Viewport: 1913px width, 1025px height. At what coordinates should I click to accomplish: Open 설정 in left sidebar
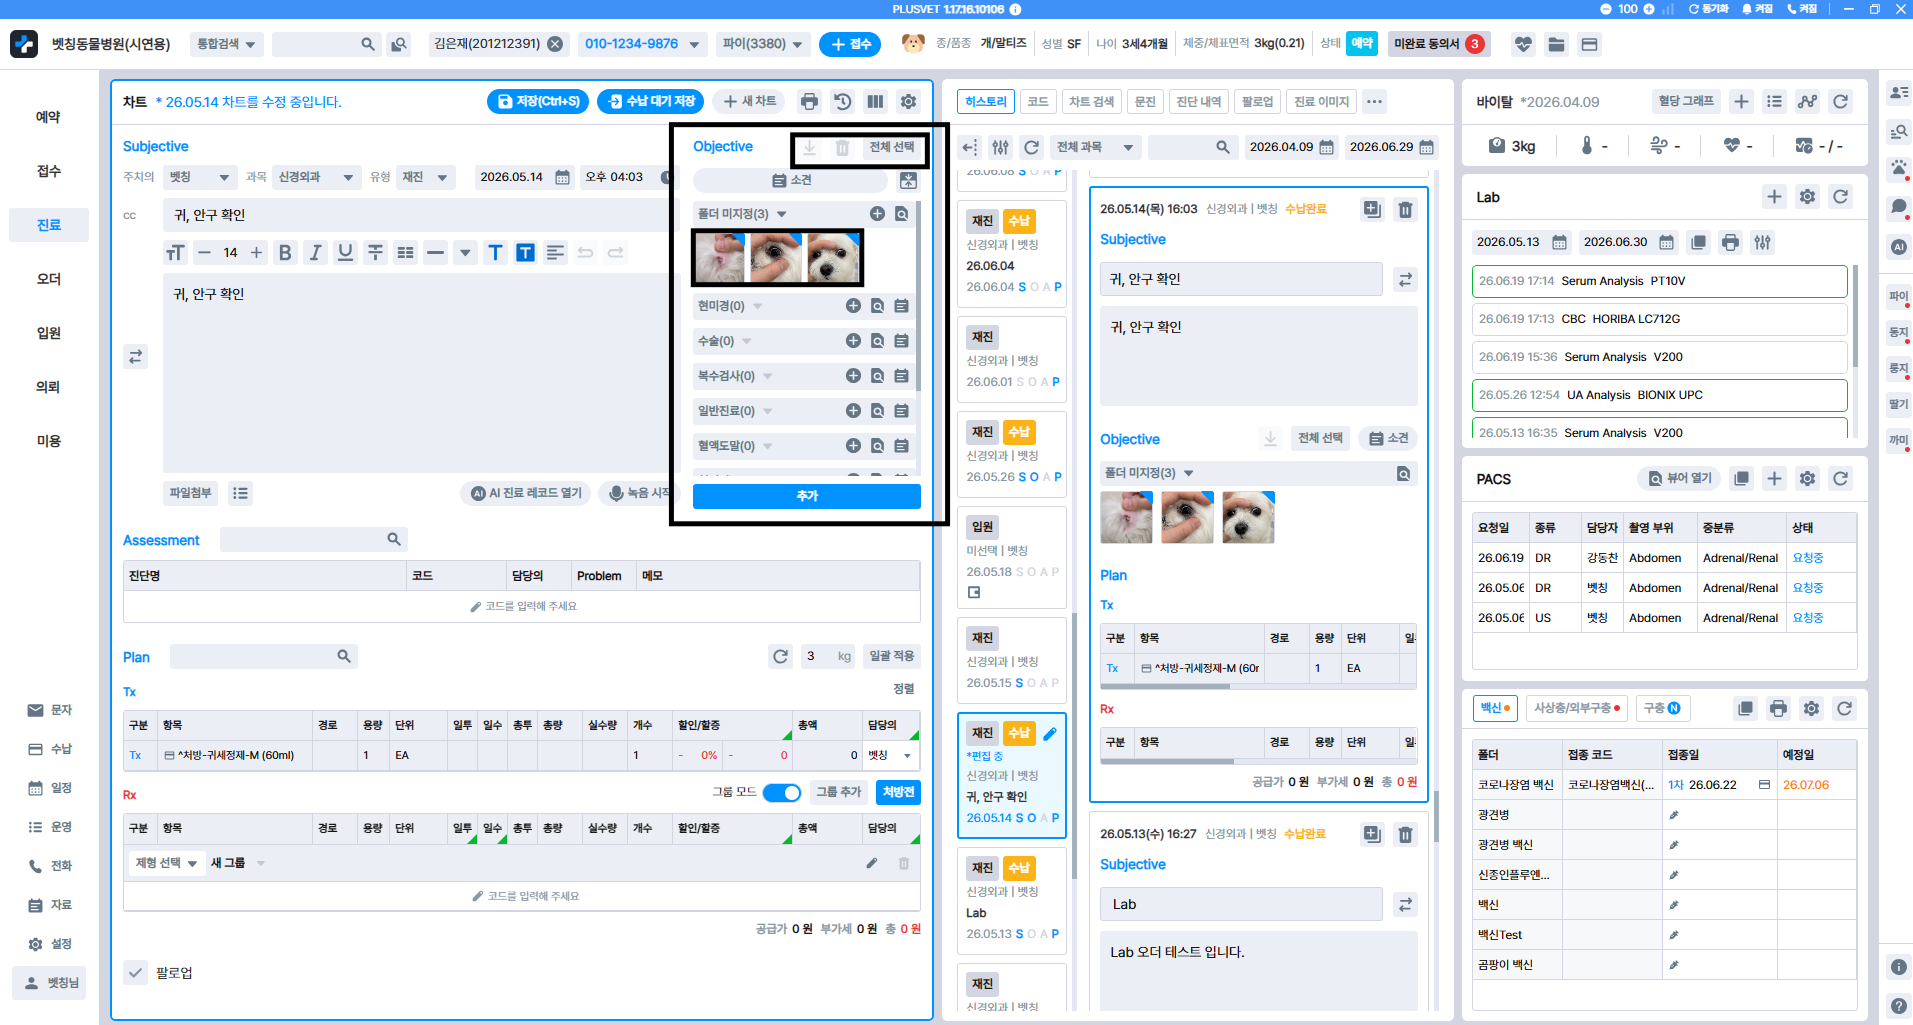point(49,944)
